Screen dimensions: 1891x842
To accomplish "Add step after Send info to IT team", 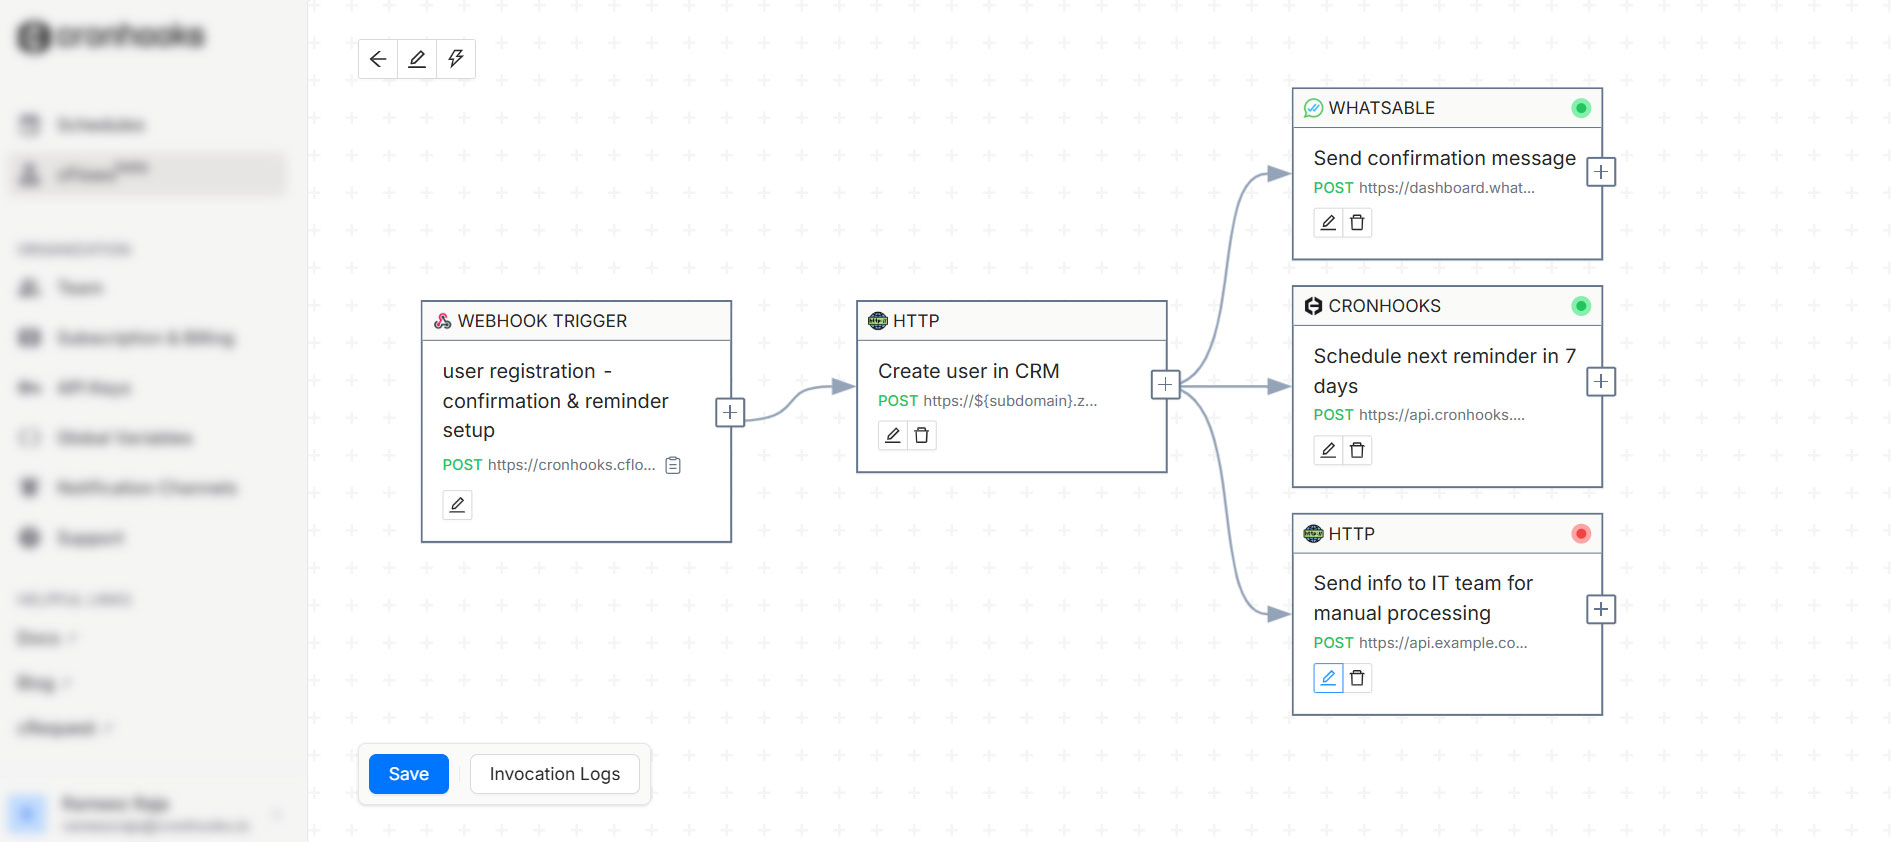I will point(1601,609).
